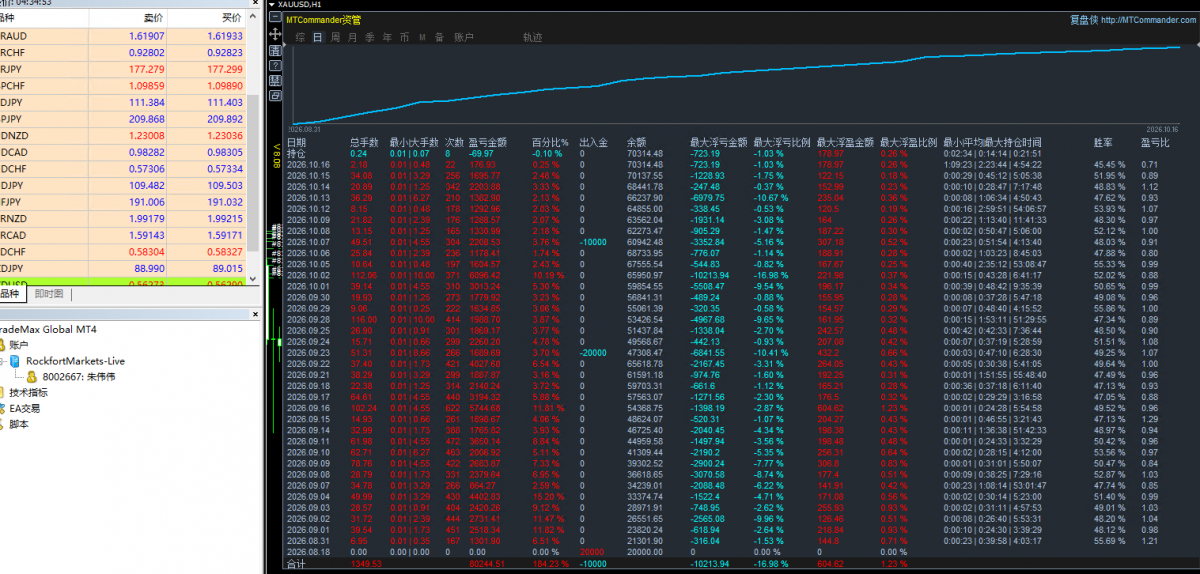Image resolution: width=1200 pixels, height=574 pixels.
Task: Click the minimize panel icon in MTCommander sidebar
Action: [x=276, y=16]
